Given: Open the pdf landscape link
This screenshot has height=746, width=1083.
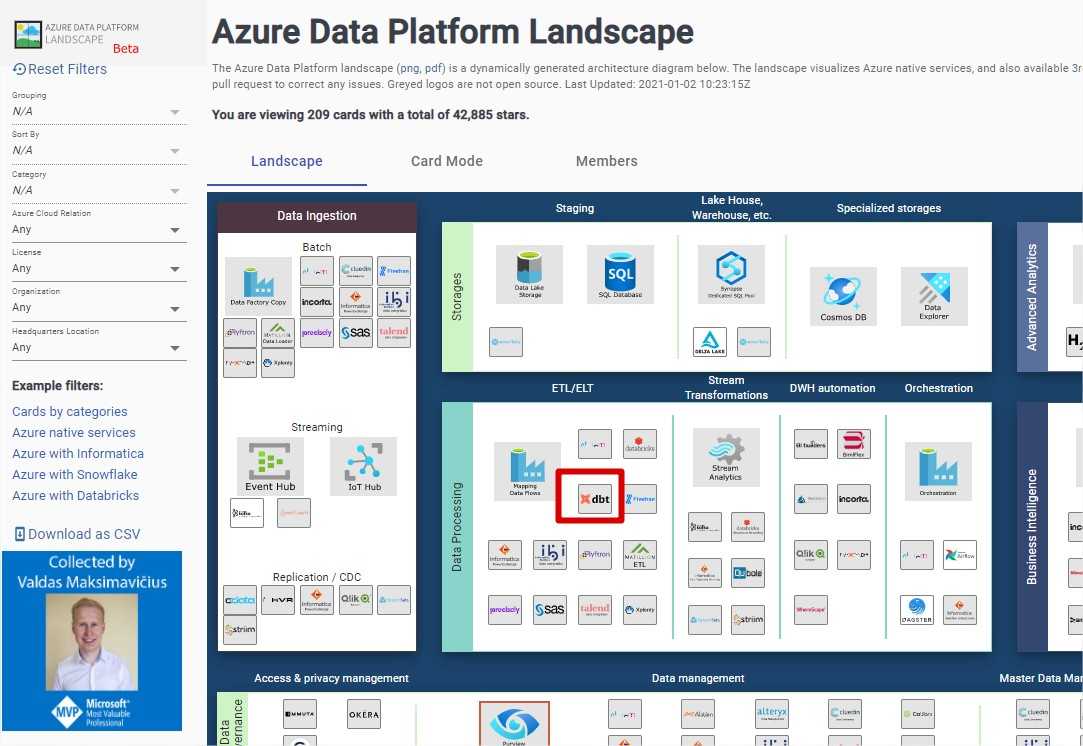Looking at the screenshot, I should tap(432, 68).
